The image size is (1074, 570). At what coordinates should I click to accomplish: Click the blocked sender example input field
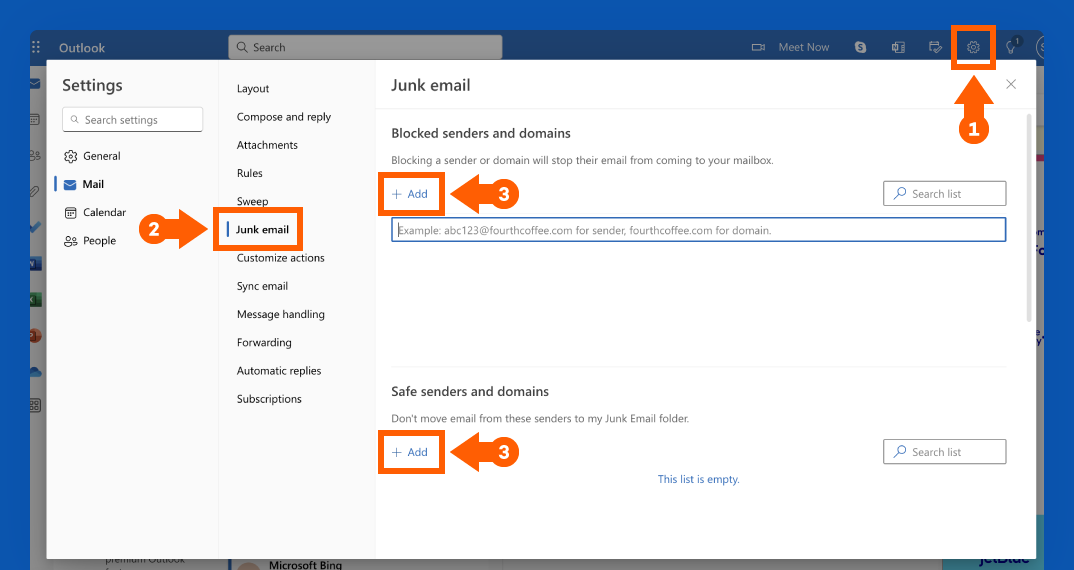699,230
